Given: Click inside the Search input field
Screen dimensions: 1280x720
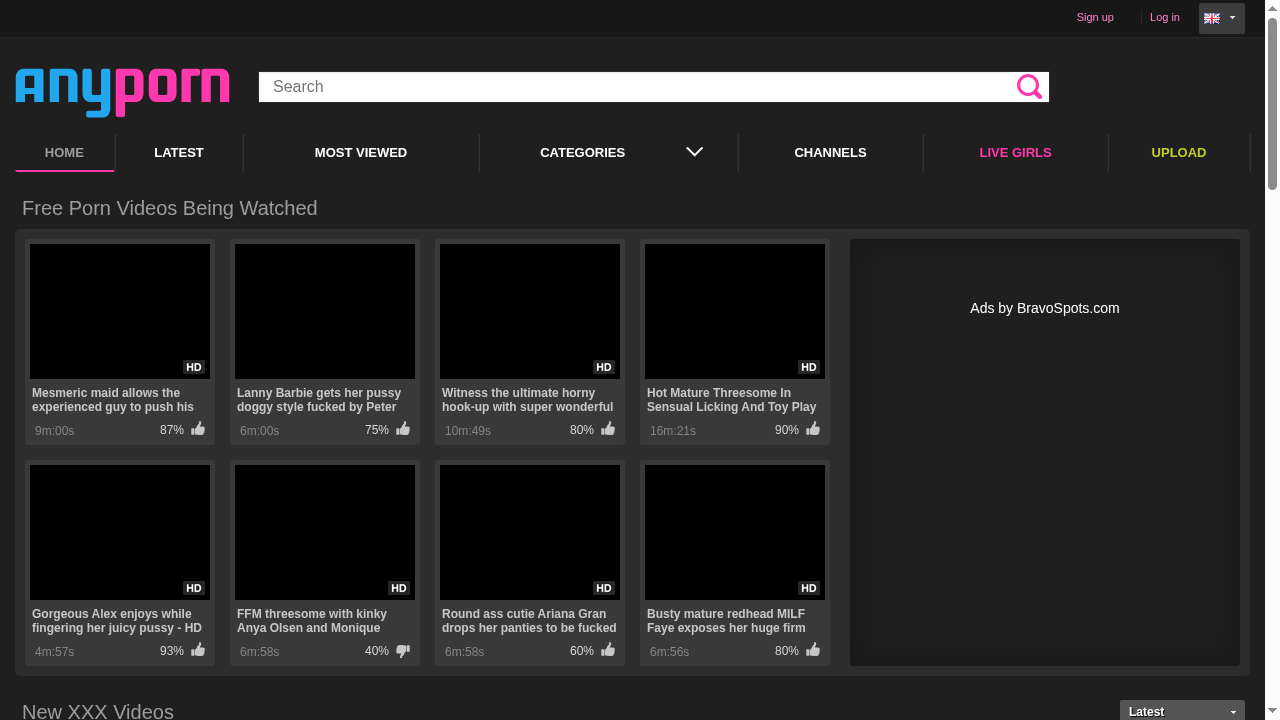Looking at the screenshot, I should 640,87.
